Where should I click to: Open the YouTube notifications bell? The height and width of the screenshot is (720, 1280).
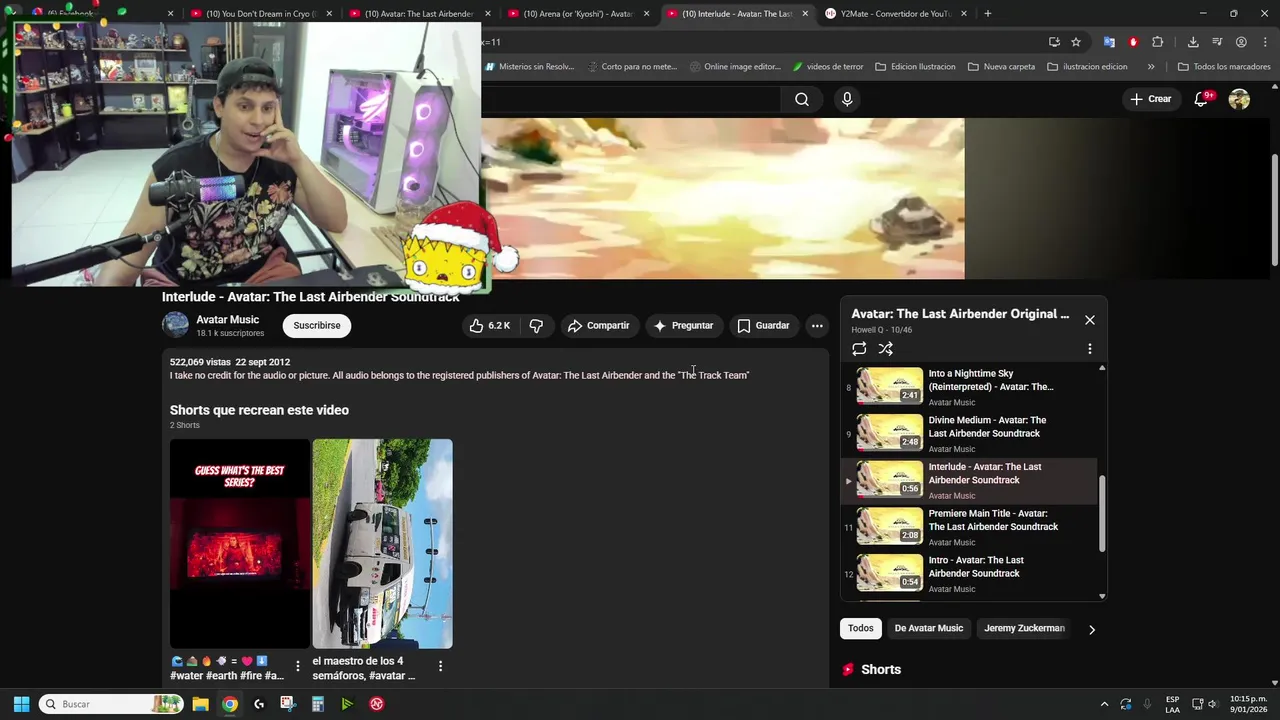[1202, 99]
